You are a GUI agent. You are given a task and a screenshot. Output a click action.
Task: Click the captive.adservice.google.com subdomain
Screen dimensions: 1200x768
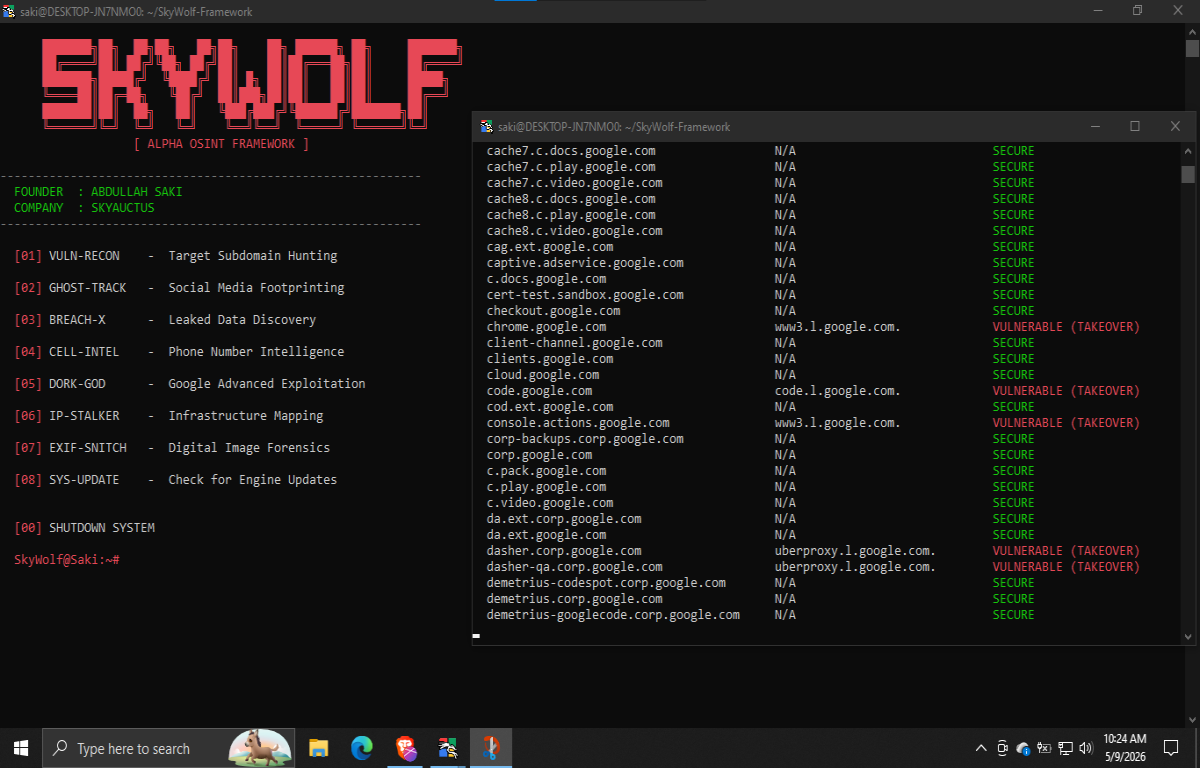coord(585,263)
